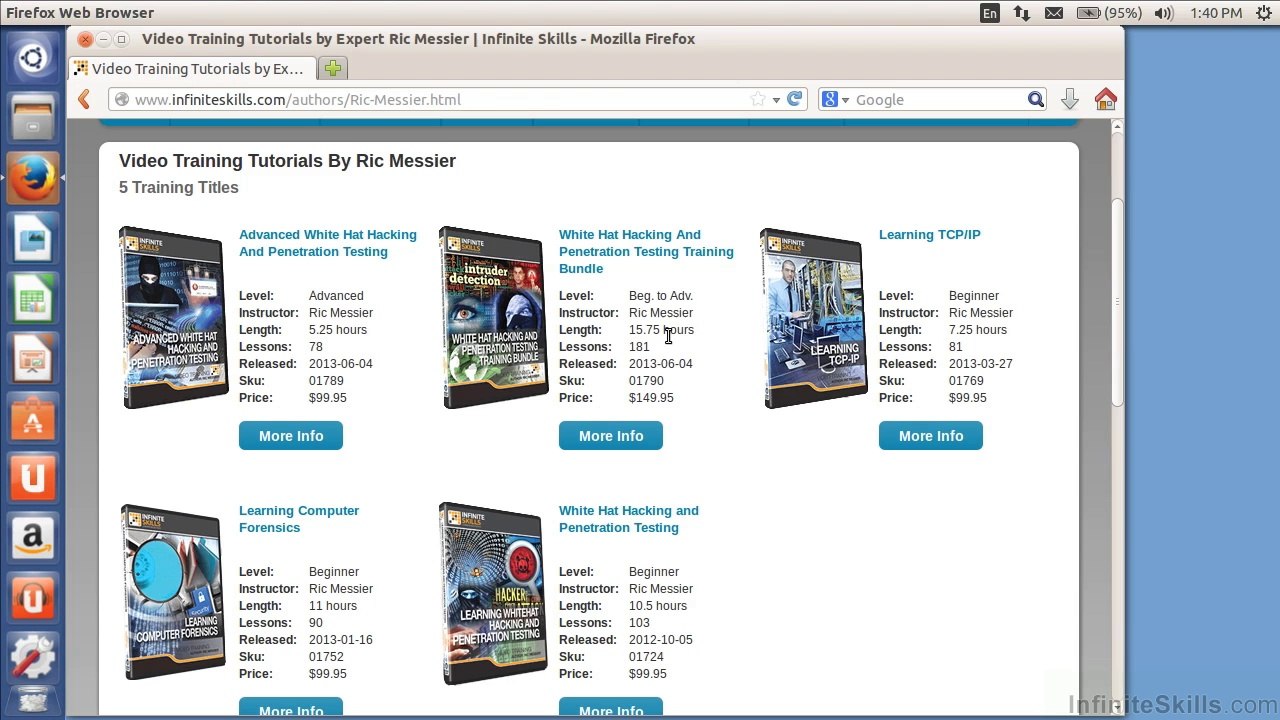Viewport: 1280px width, 720px height.
Task: Open the 1:40 PM clock menu
Action: coord(1216,13)
